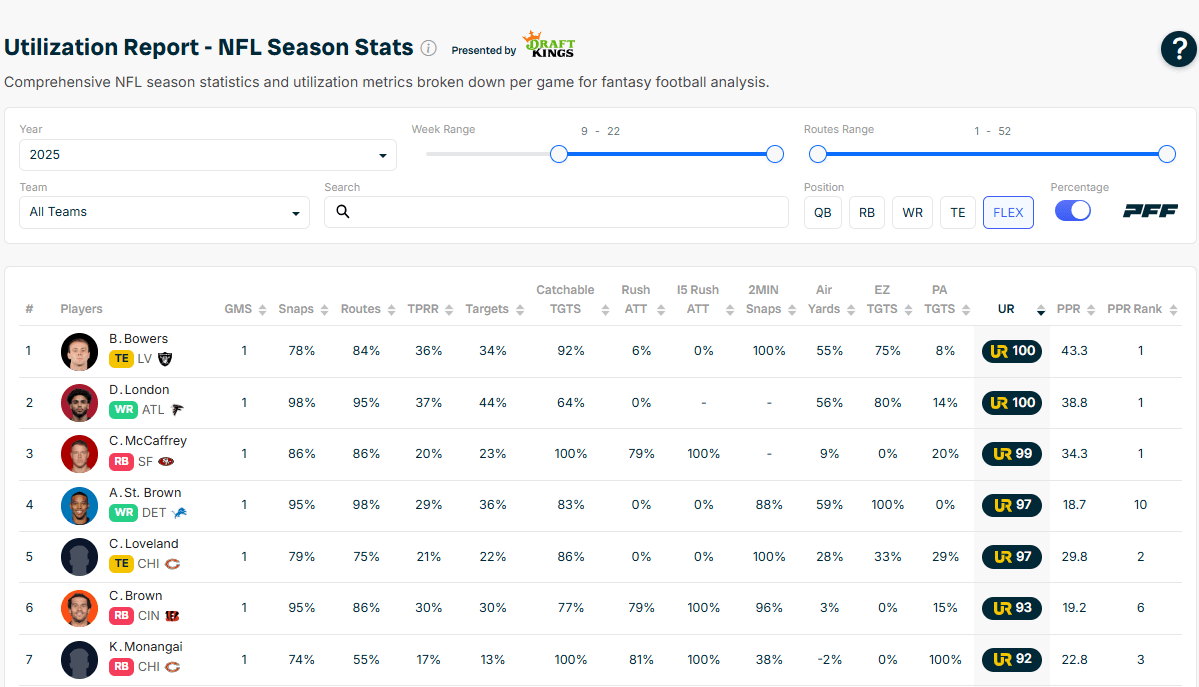1199x687 pixels.
Task: Select the FLEX position filter
Action: pyautogui.click(x=1008, y=212)
